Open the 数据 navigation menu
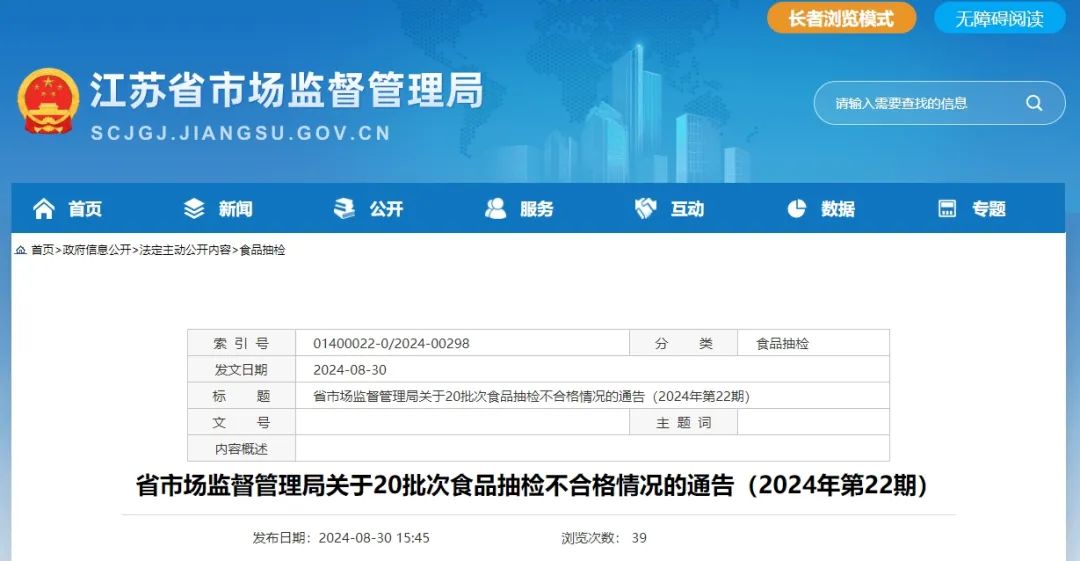1080x561 pixels. pyautogui.click(x=838, y=209)
